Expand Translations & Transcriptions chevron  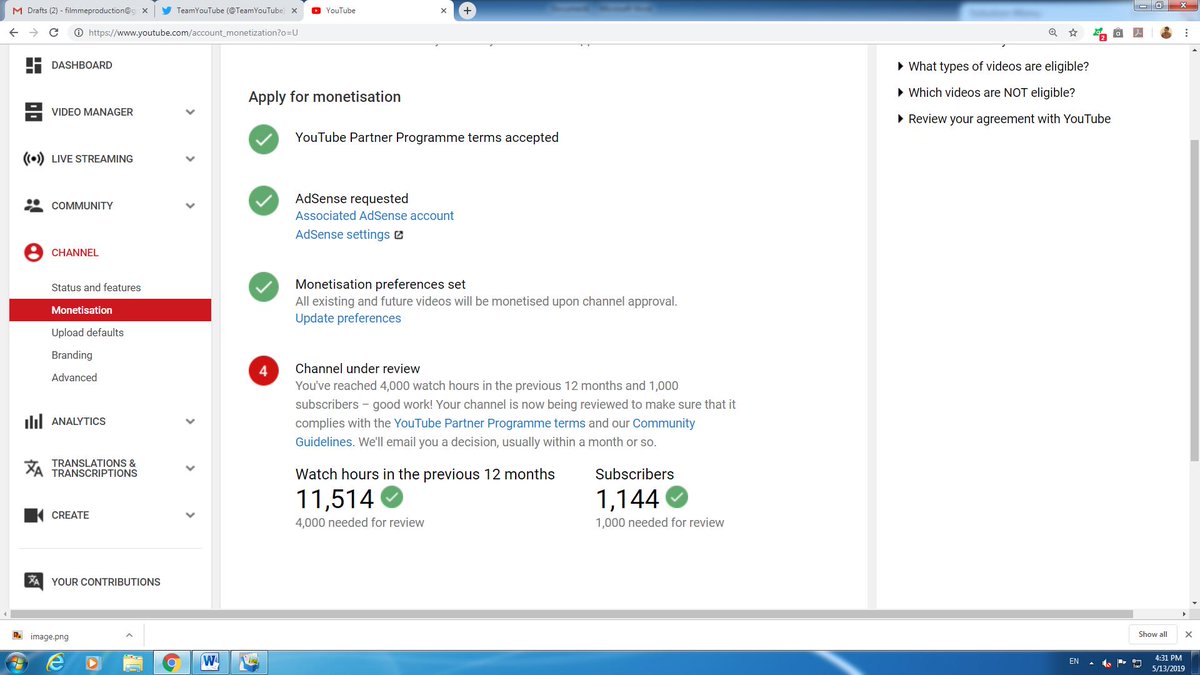point(190,468)
